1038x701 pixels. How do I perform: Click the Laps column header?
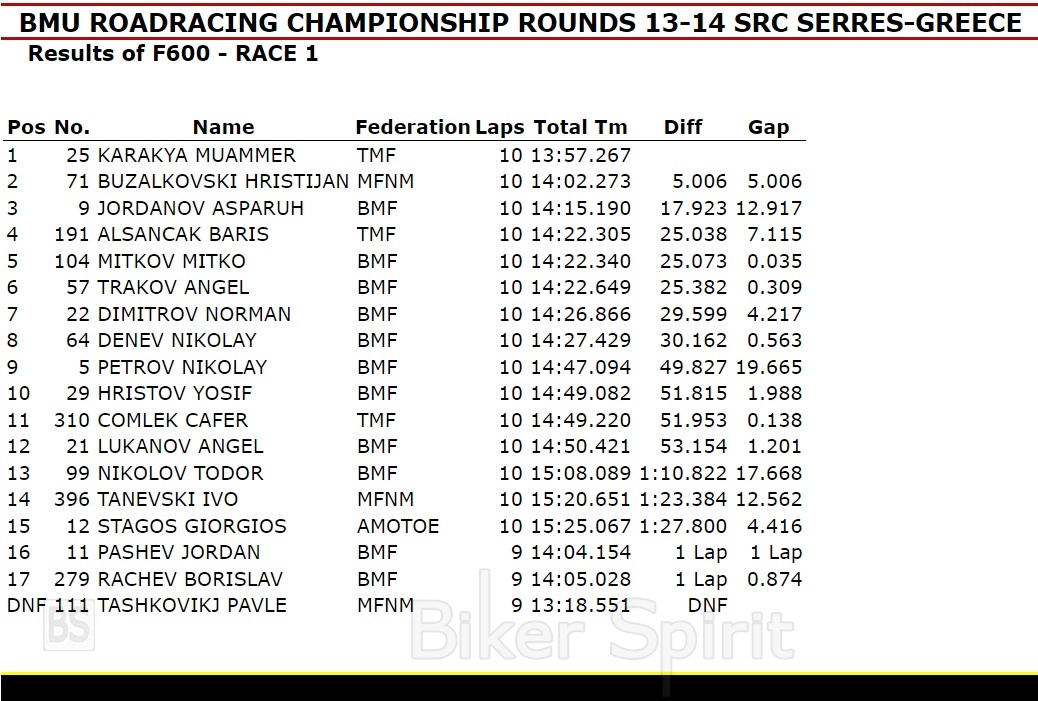499,127
